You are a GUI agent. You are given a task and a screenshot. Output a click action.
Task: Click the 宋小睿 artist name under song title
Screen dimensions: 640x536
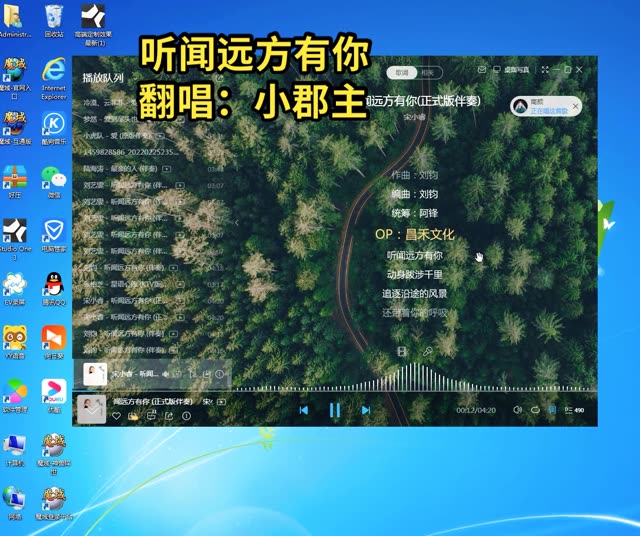(x=414, y=117)
